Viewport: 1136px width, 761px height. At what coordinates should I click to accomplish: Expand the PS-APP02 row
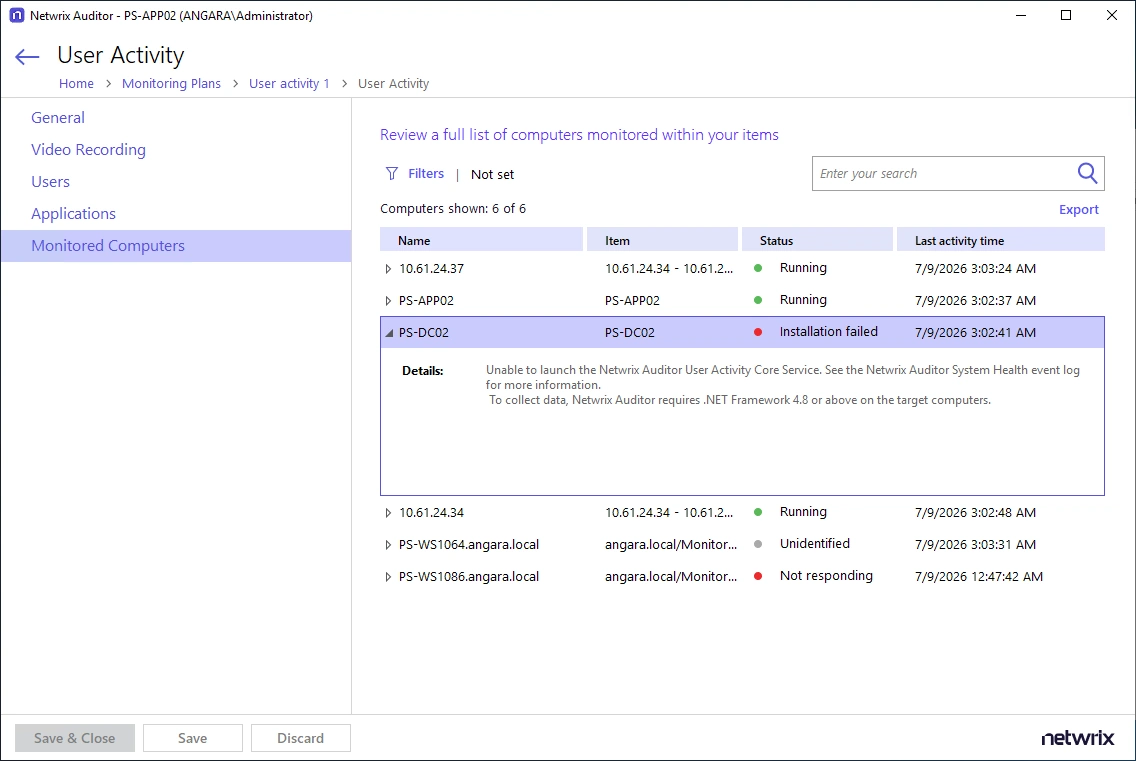388,301
